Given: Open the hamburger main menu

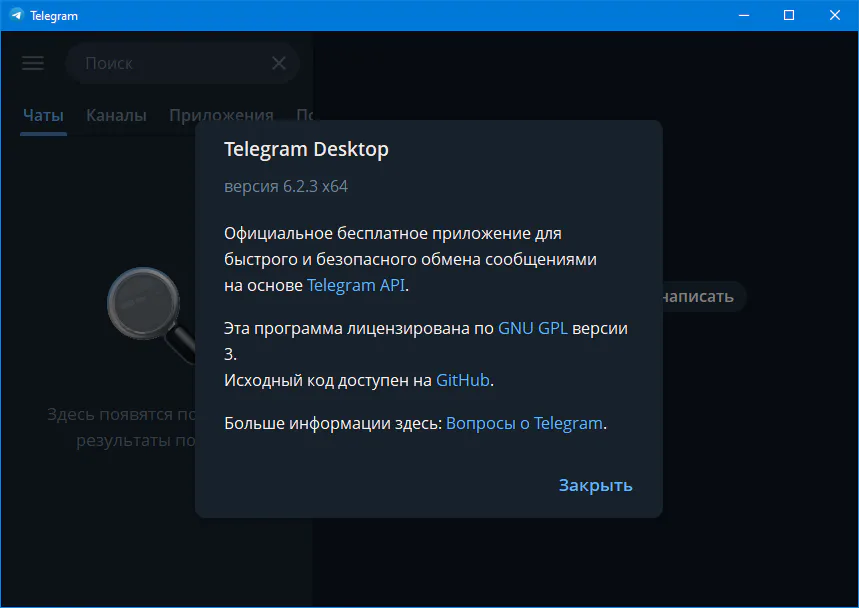Looking at the screenshot, I should pos(33,63).
